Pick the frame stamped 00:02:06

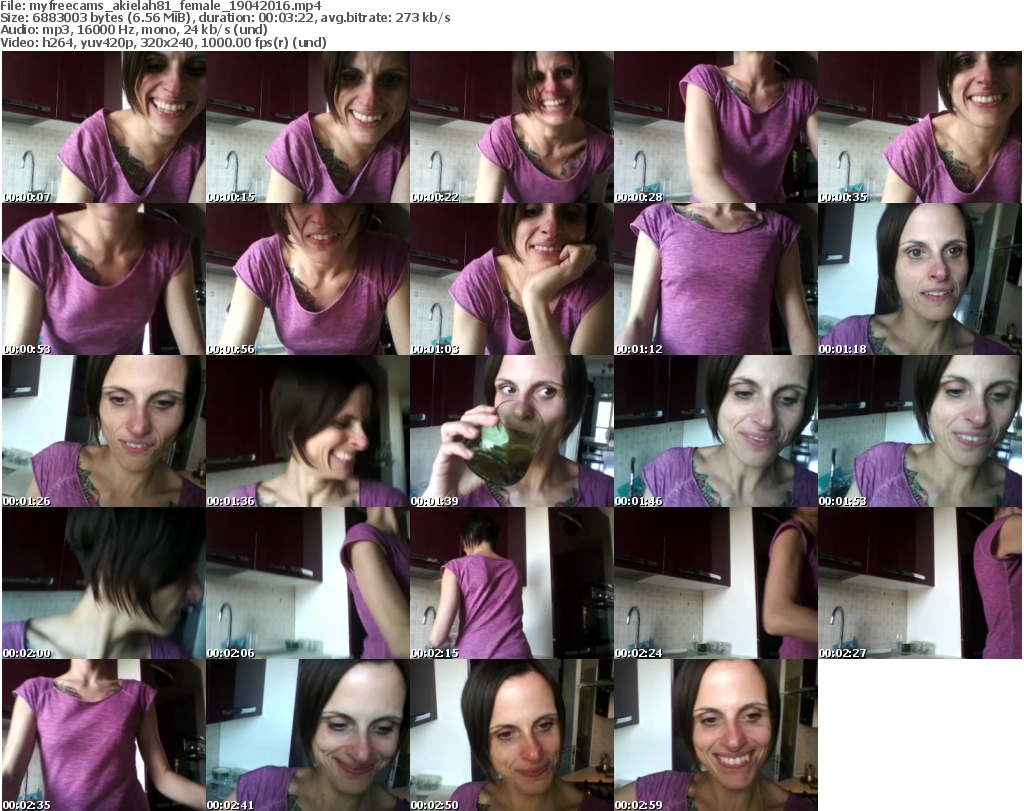point(308,583)
